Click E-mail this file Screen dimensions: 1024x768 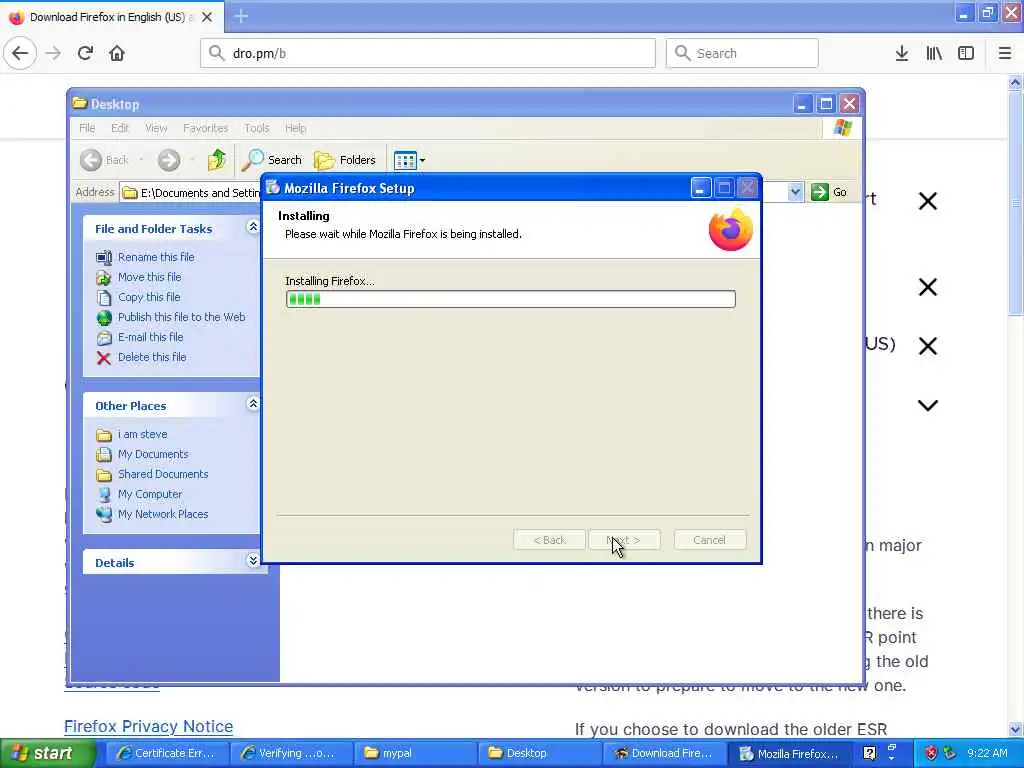coord(150,337)
